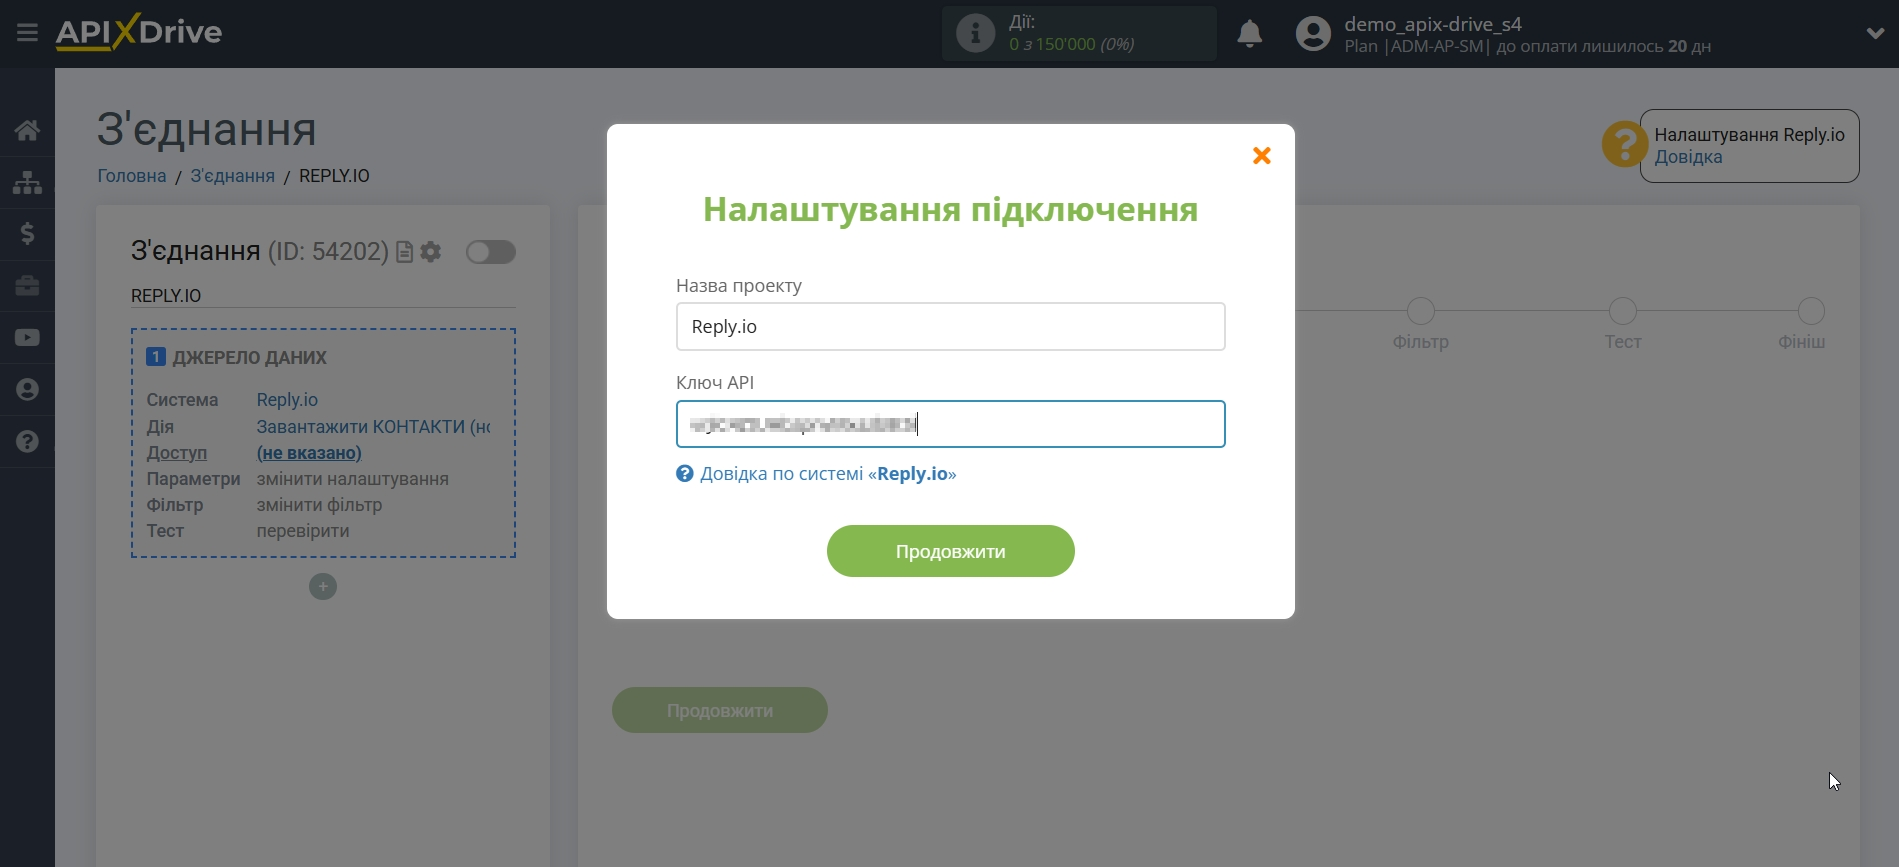The width and height of the screenshot is (1899, 867).
Task: Click змінити налаштування parameters link
Action: 352,479
